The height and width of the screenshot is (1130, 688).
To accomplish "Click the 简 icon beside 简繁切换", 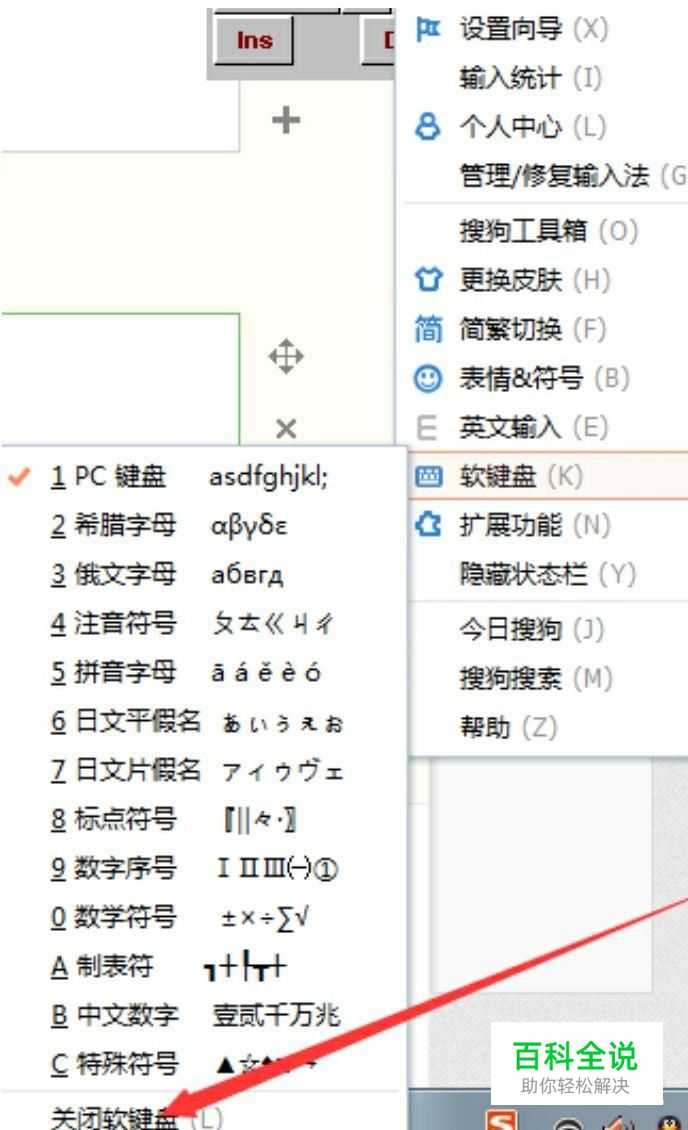I will [428, 329].
